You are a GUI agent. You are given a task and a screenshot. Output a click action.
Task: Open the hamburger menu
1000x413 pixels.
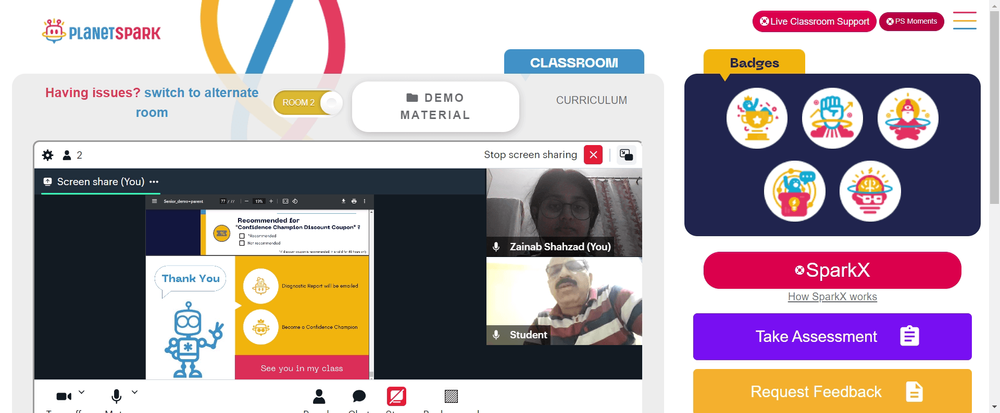click(x=965, y=20)
